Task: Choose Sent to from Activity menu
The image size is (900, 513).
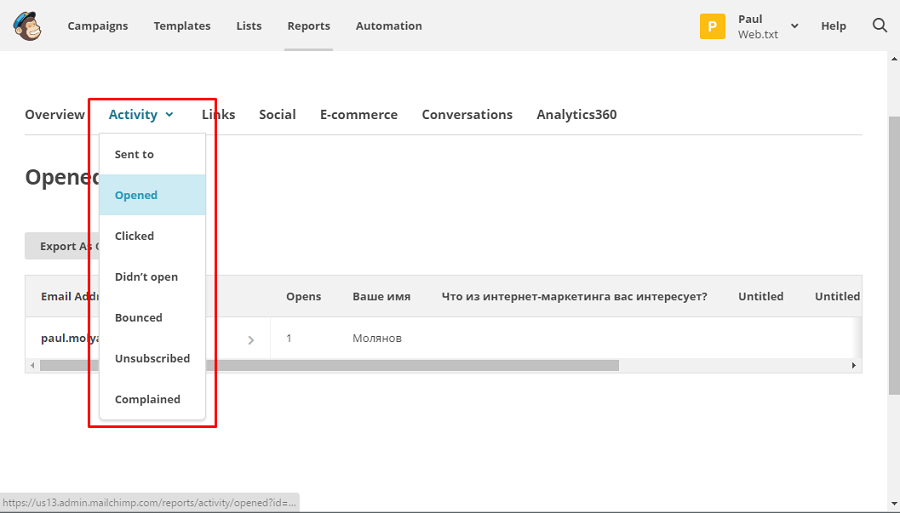Action: pyautogui.click(x=152, y=154)
